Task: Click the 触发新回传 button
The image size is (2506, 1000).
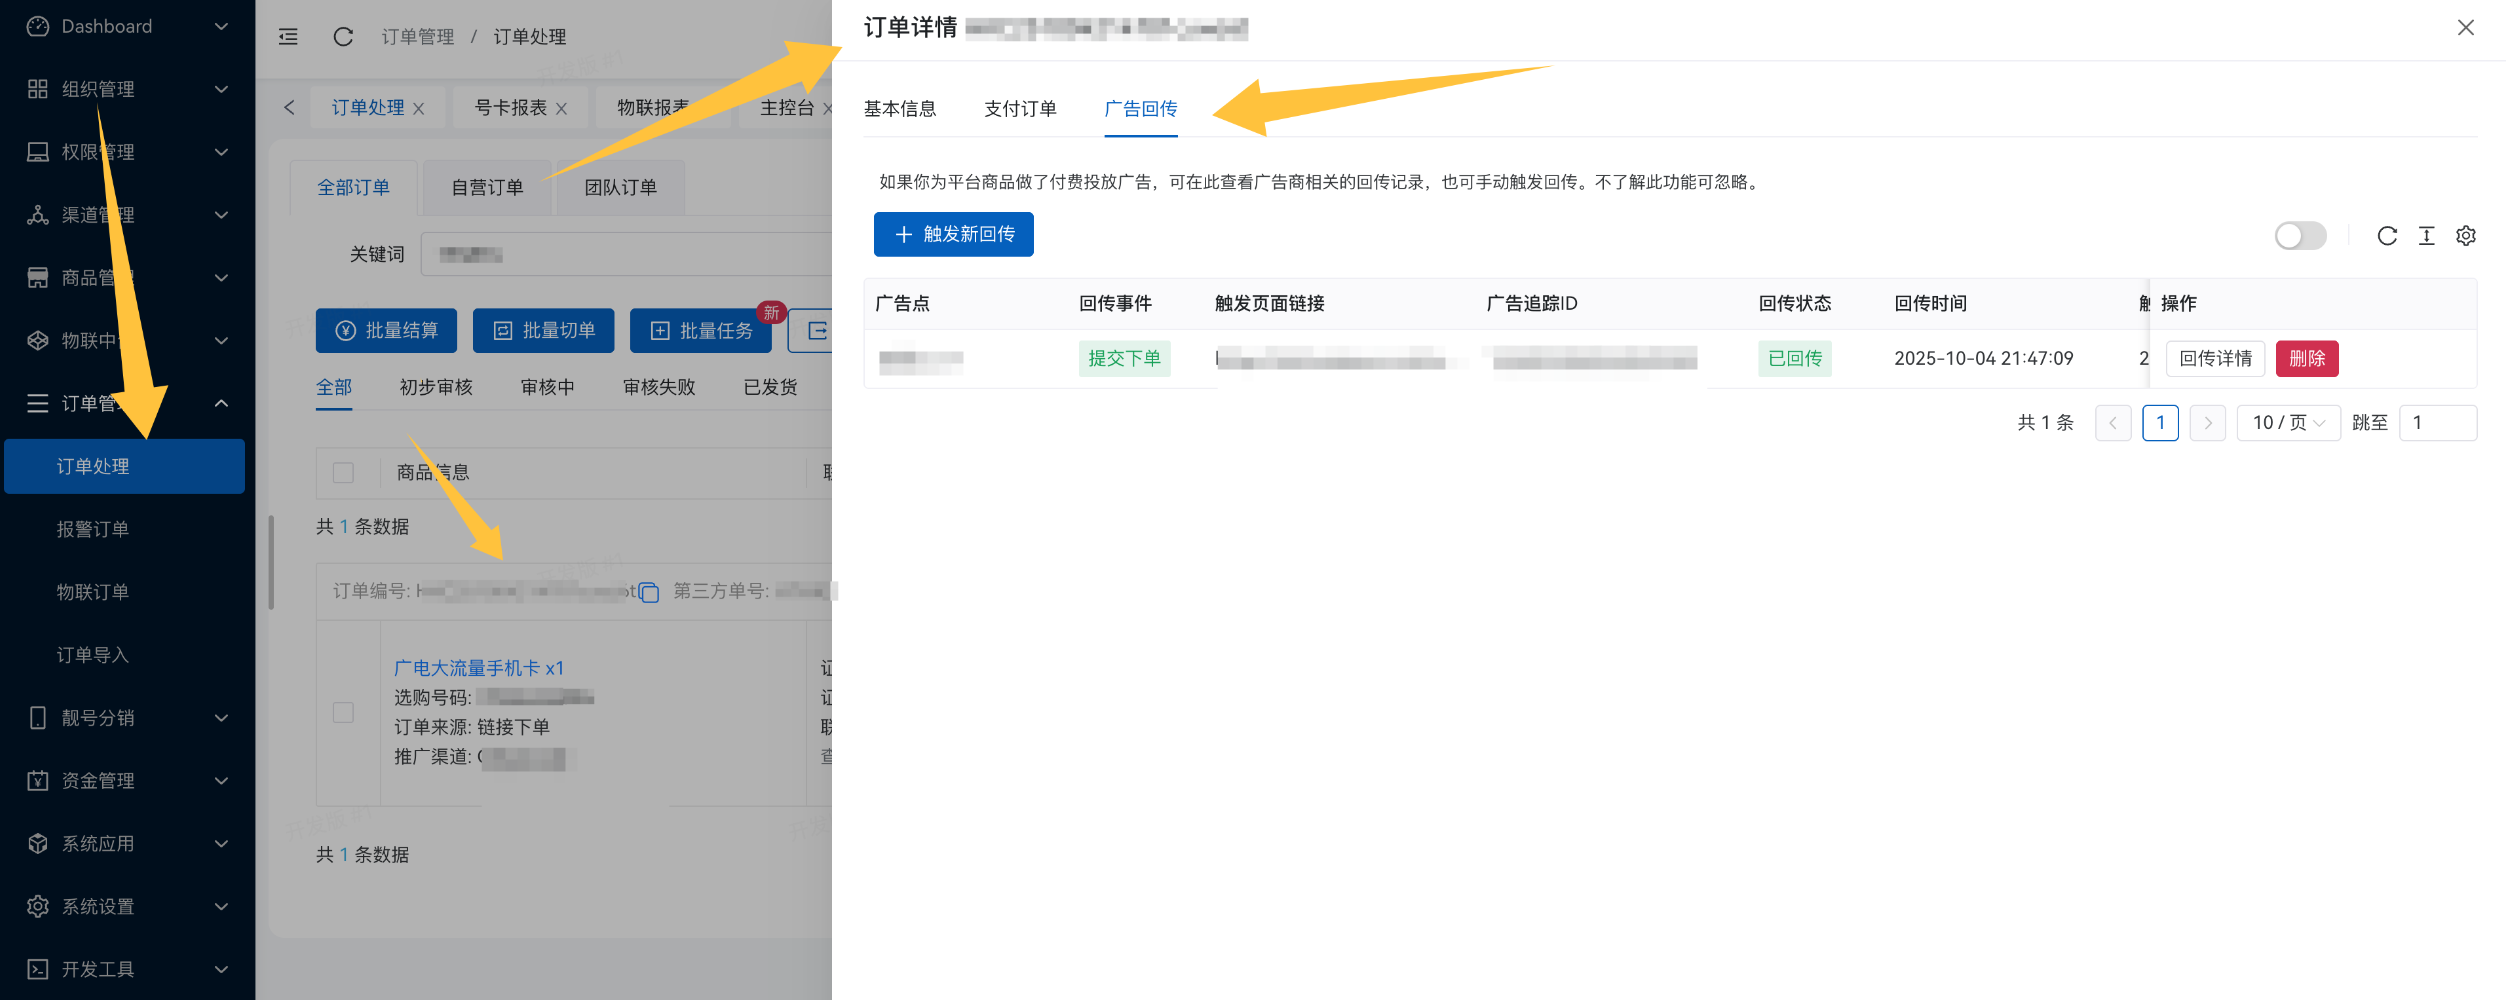Action: tap(953, 234)
